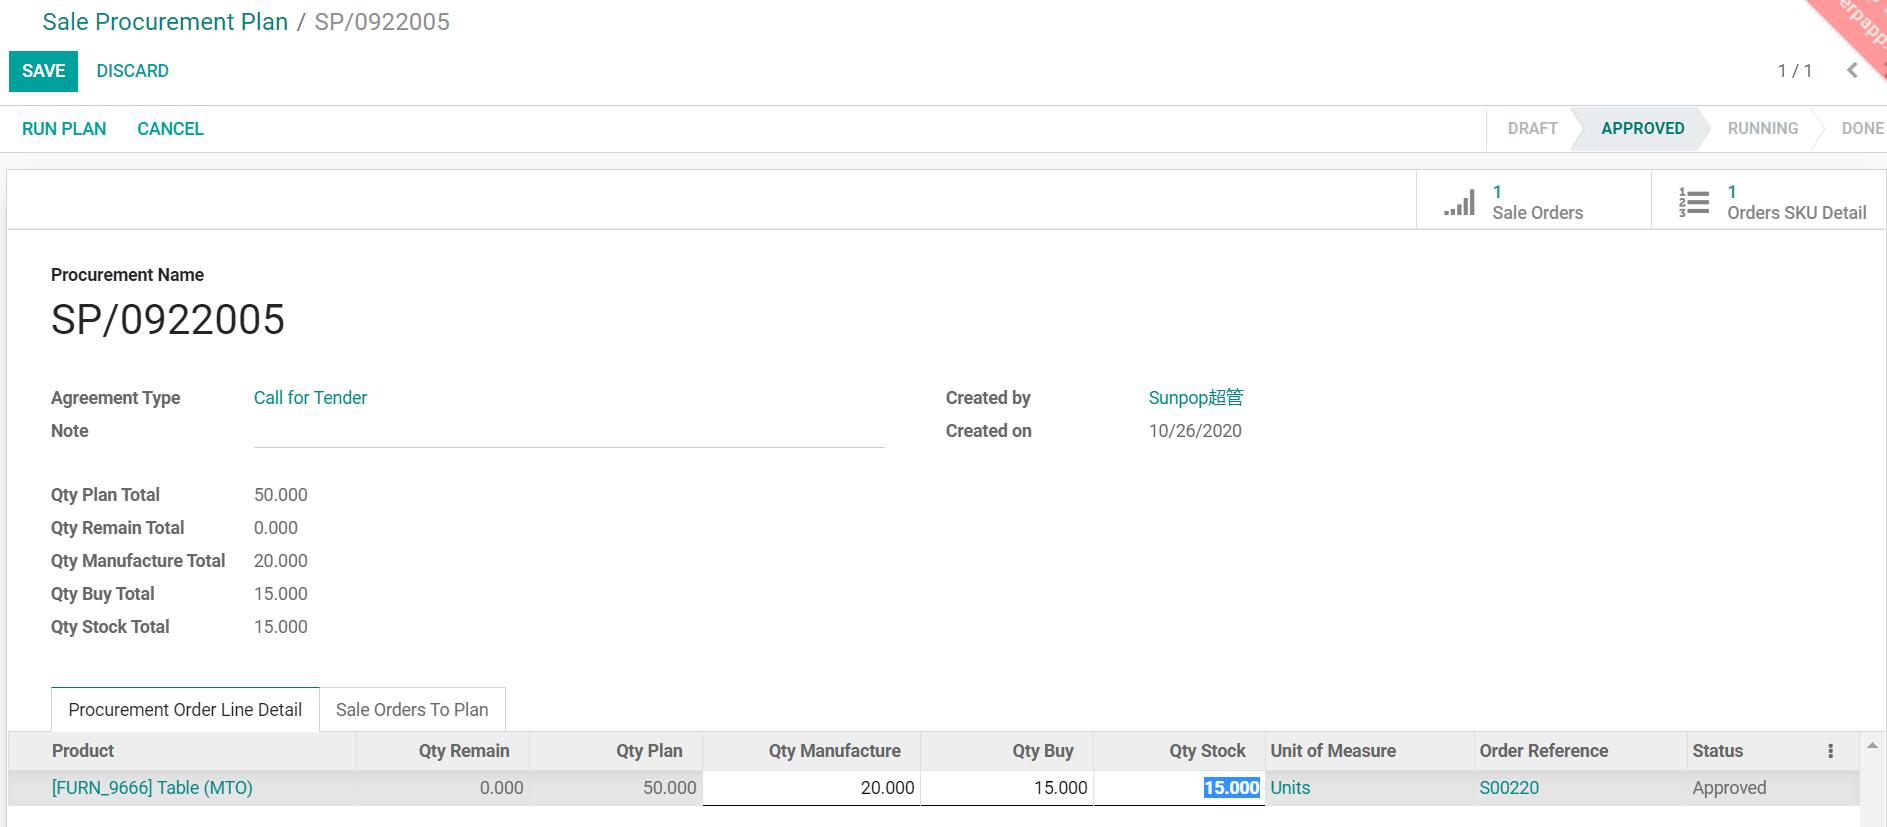Open the table column options kebab menu
The image size is (1887, 827).
coord(1830,751)
